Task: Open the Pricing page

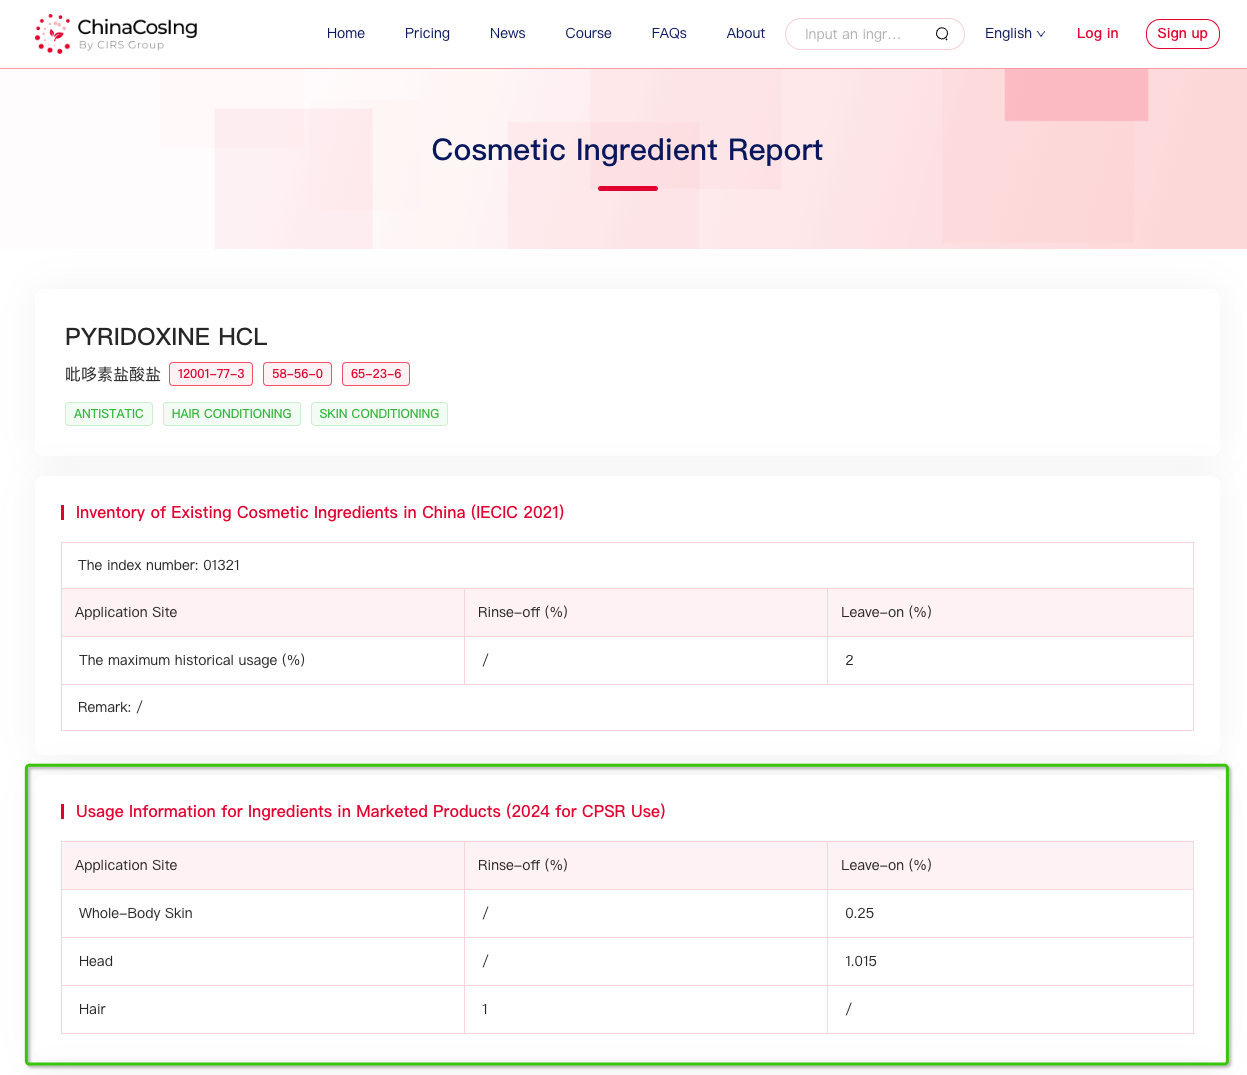Action: click(x=427, y=33)
